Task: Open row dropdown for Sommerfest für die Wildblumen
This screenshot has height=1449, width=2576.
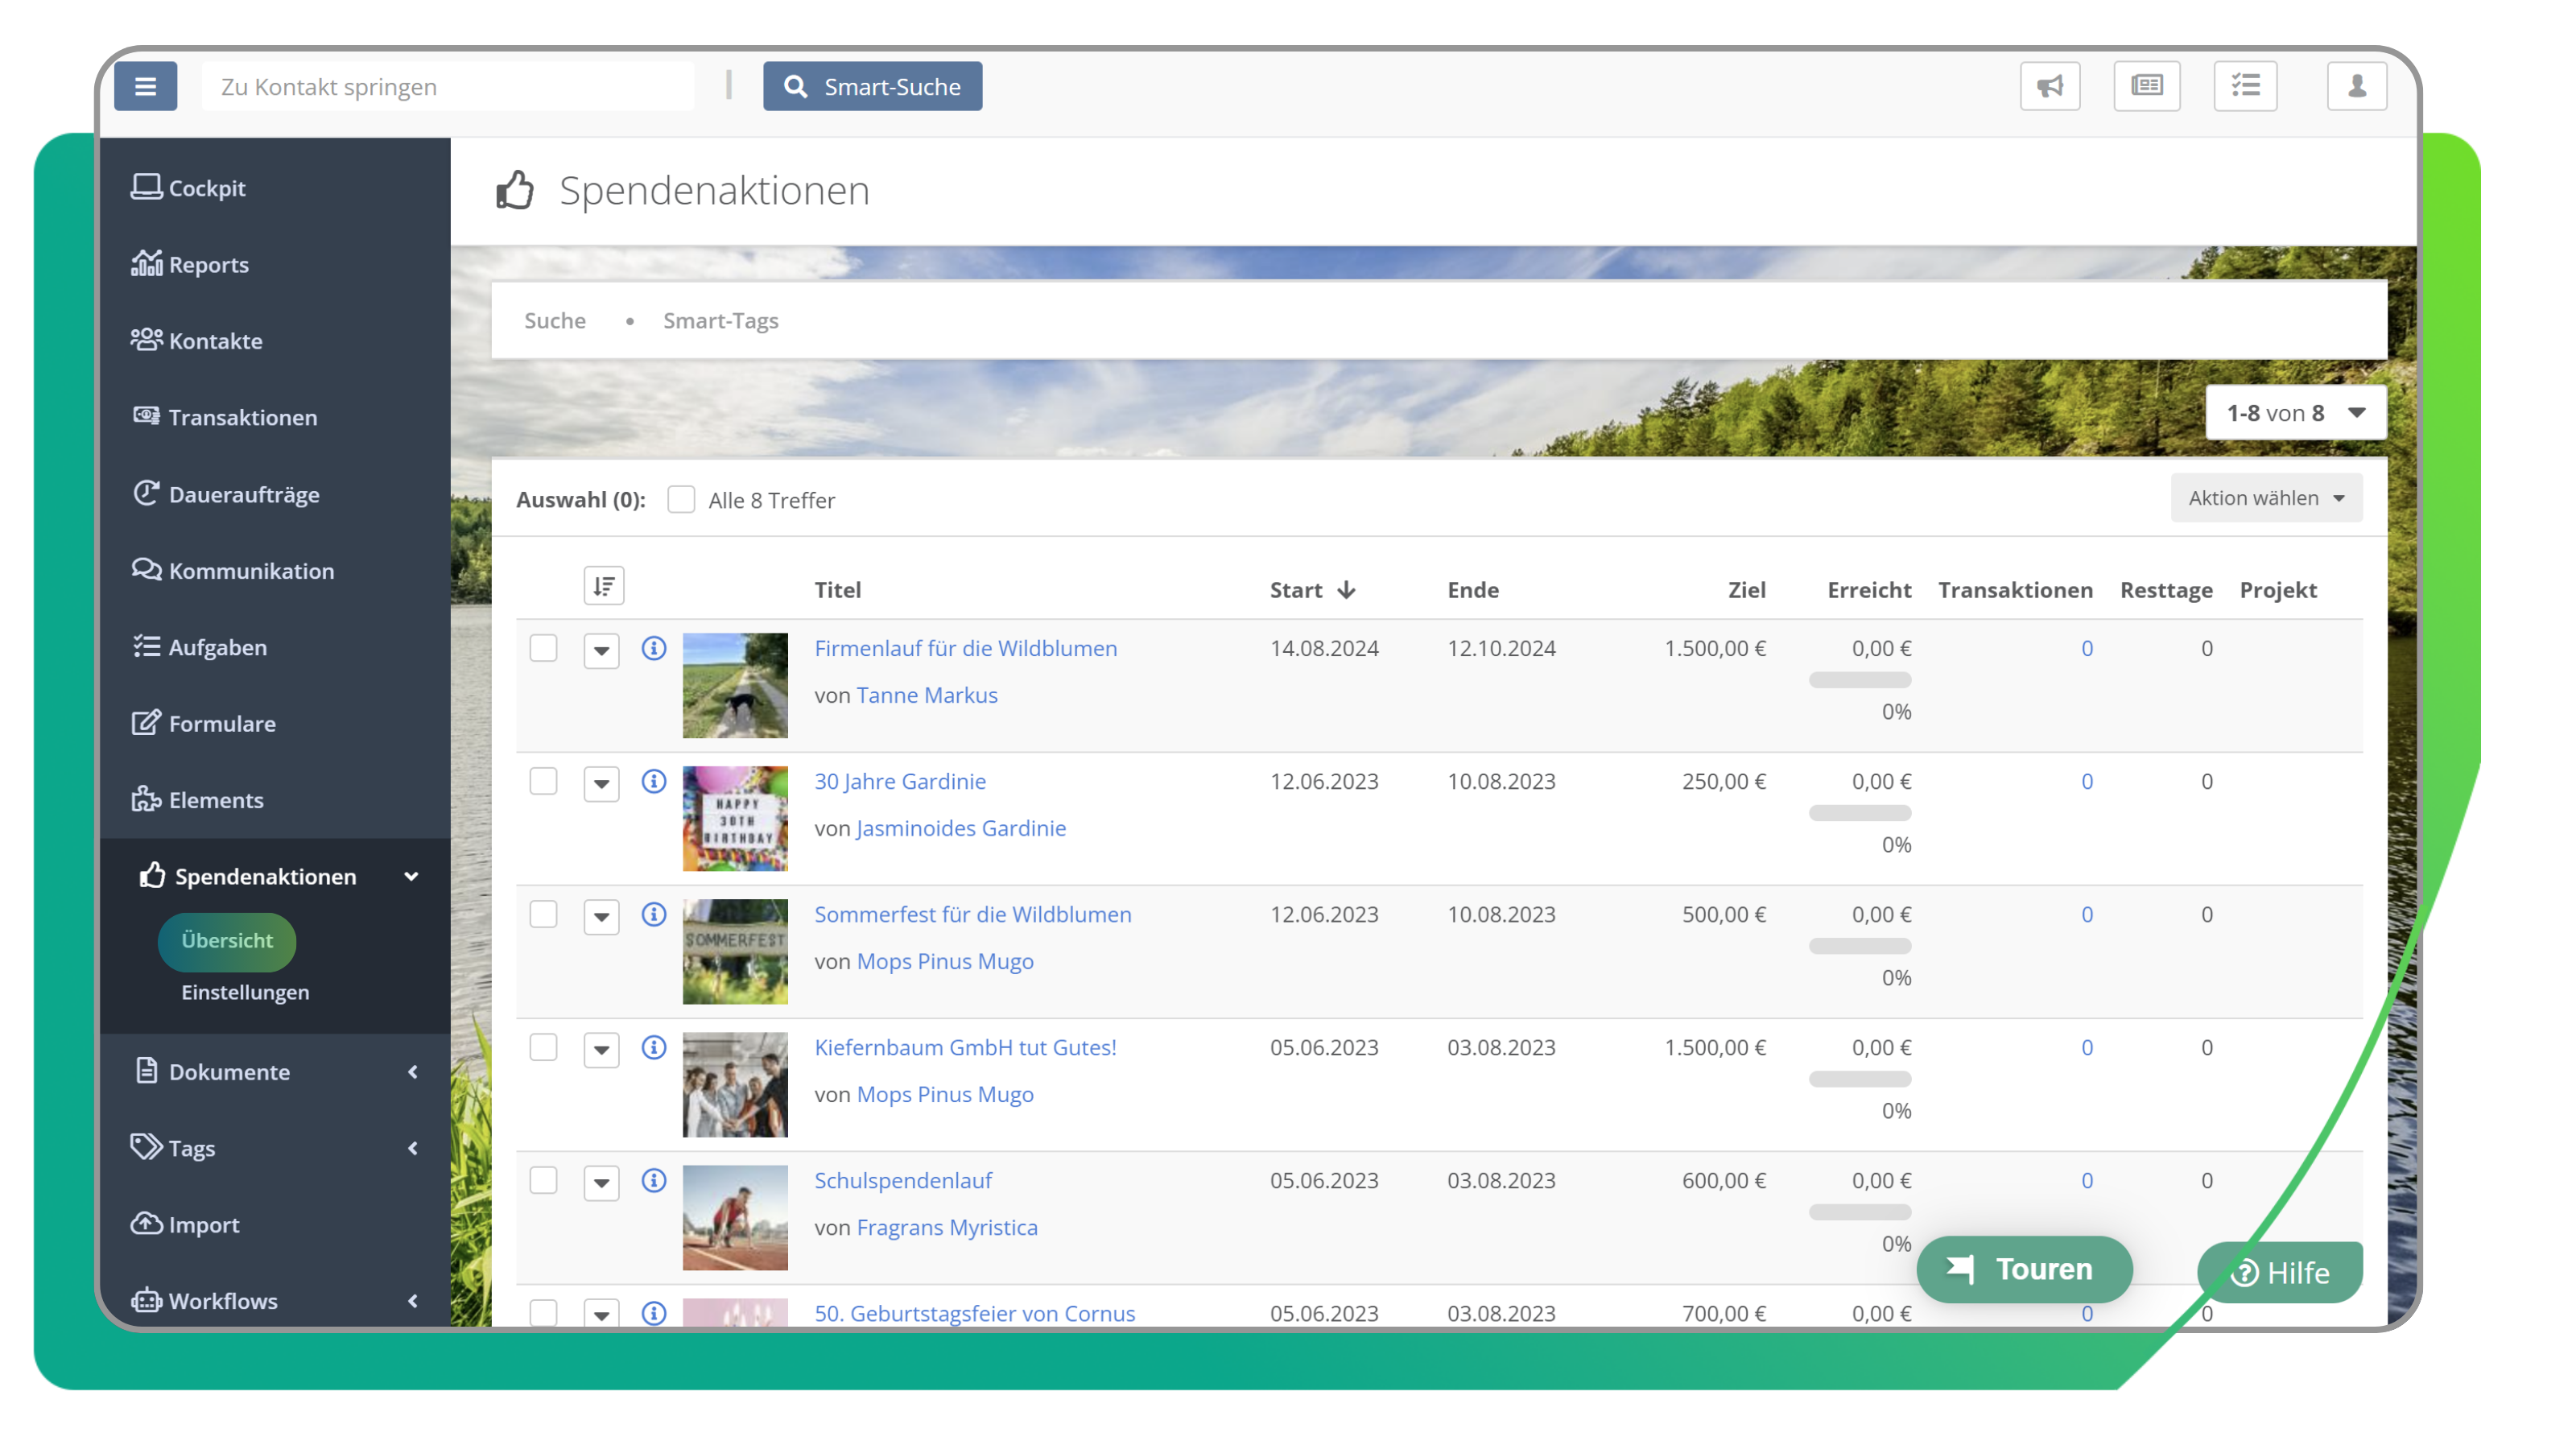Action: [601, 916]
